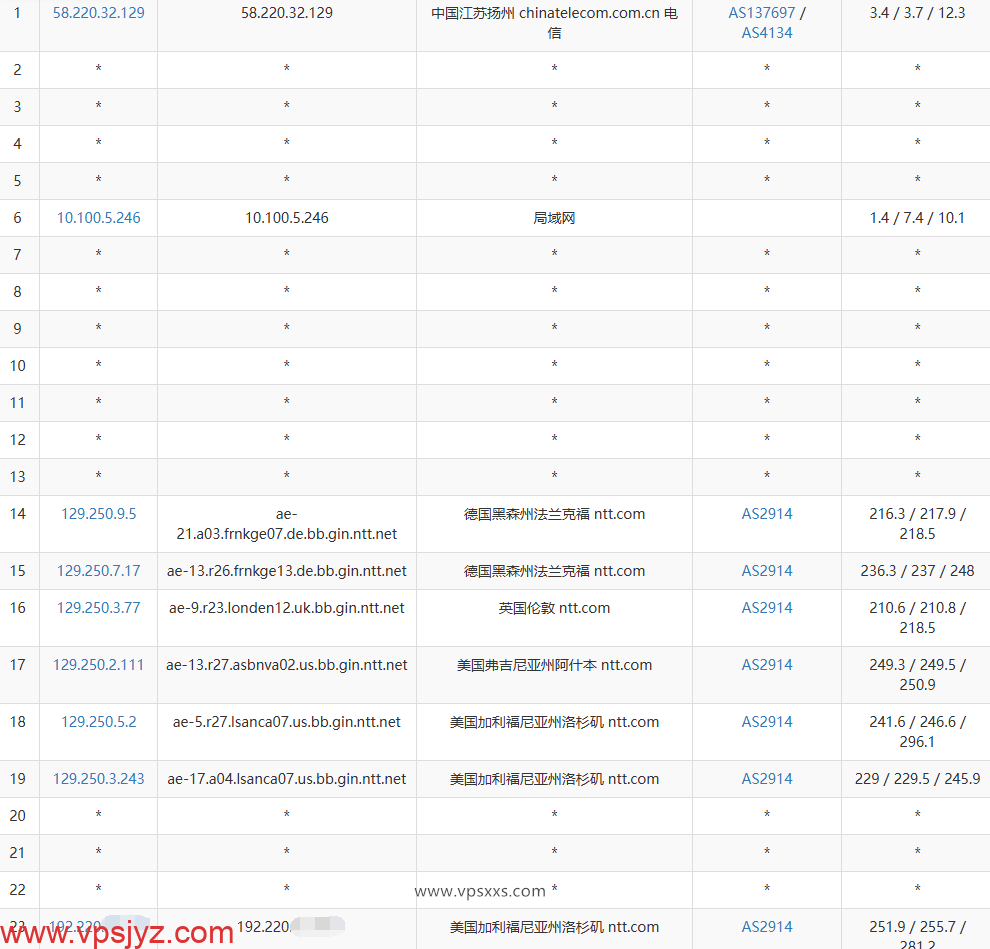
Task: Click the 局域网 location cell
Action: 554,218
